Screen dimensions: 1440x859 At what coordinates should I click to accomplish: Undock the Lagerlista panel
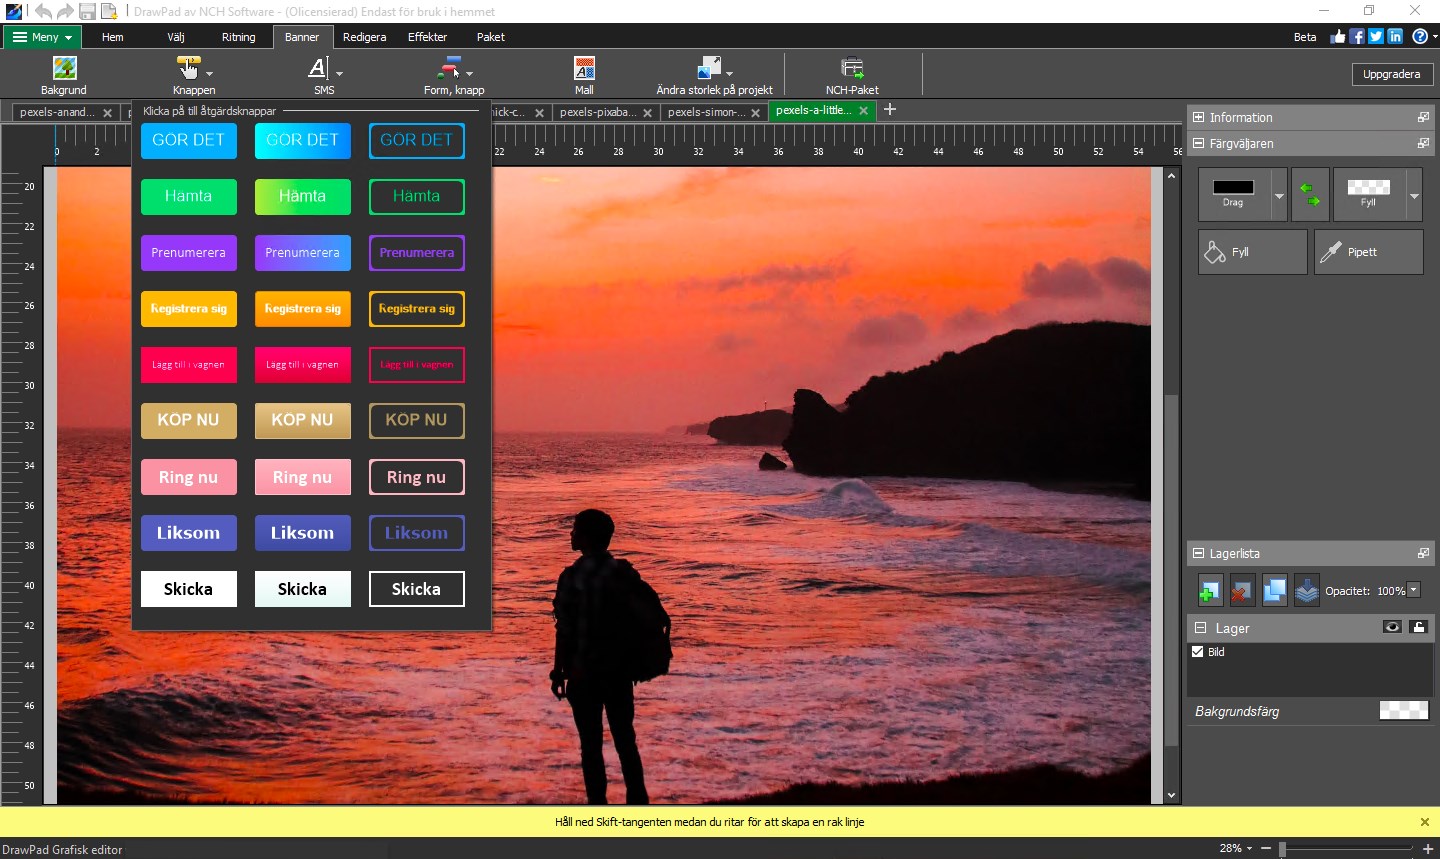pos(1423,553)
